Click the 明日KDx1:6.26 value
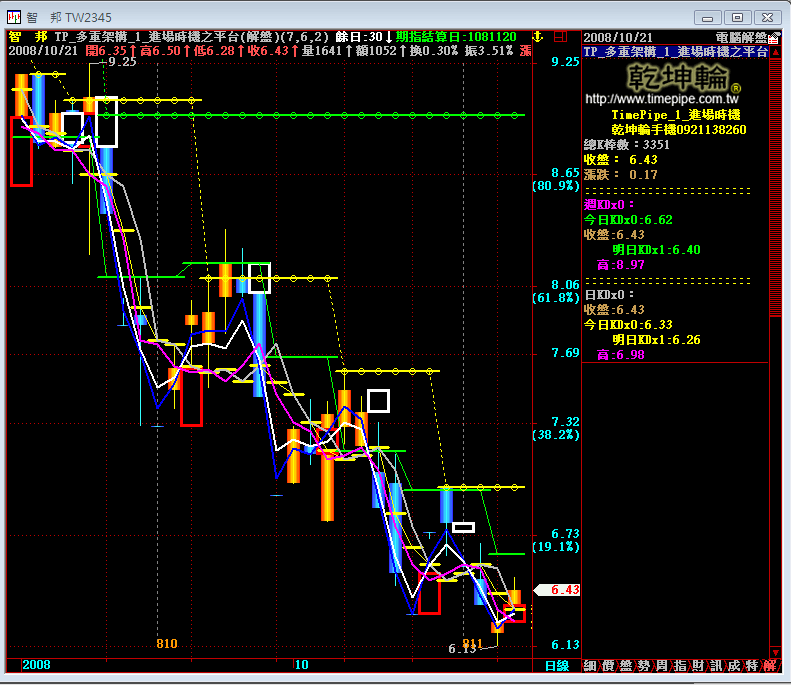The image size is (791, 685). (x=656, y=340)
